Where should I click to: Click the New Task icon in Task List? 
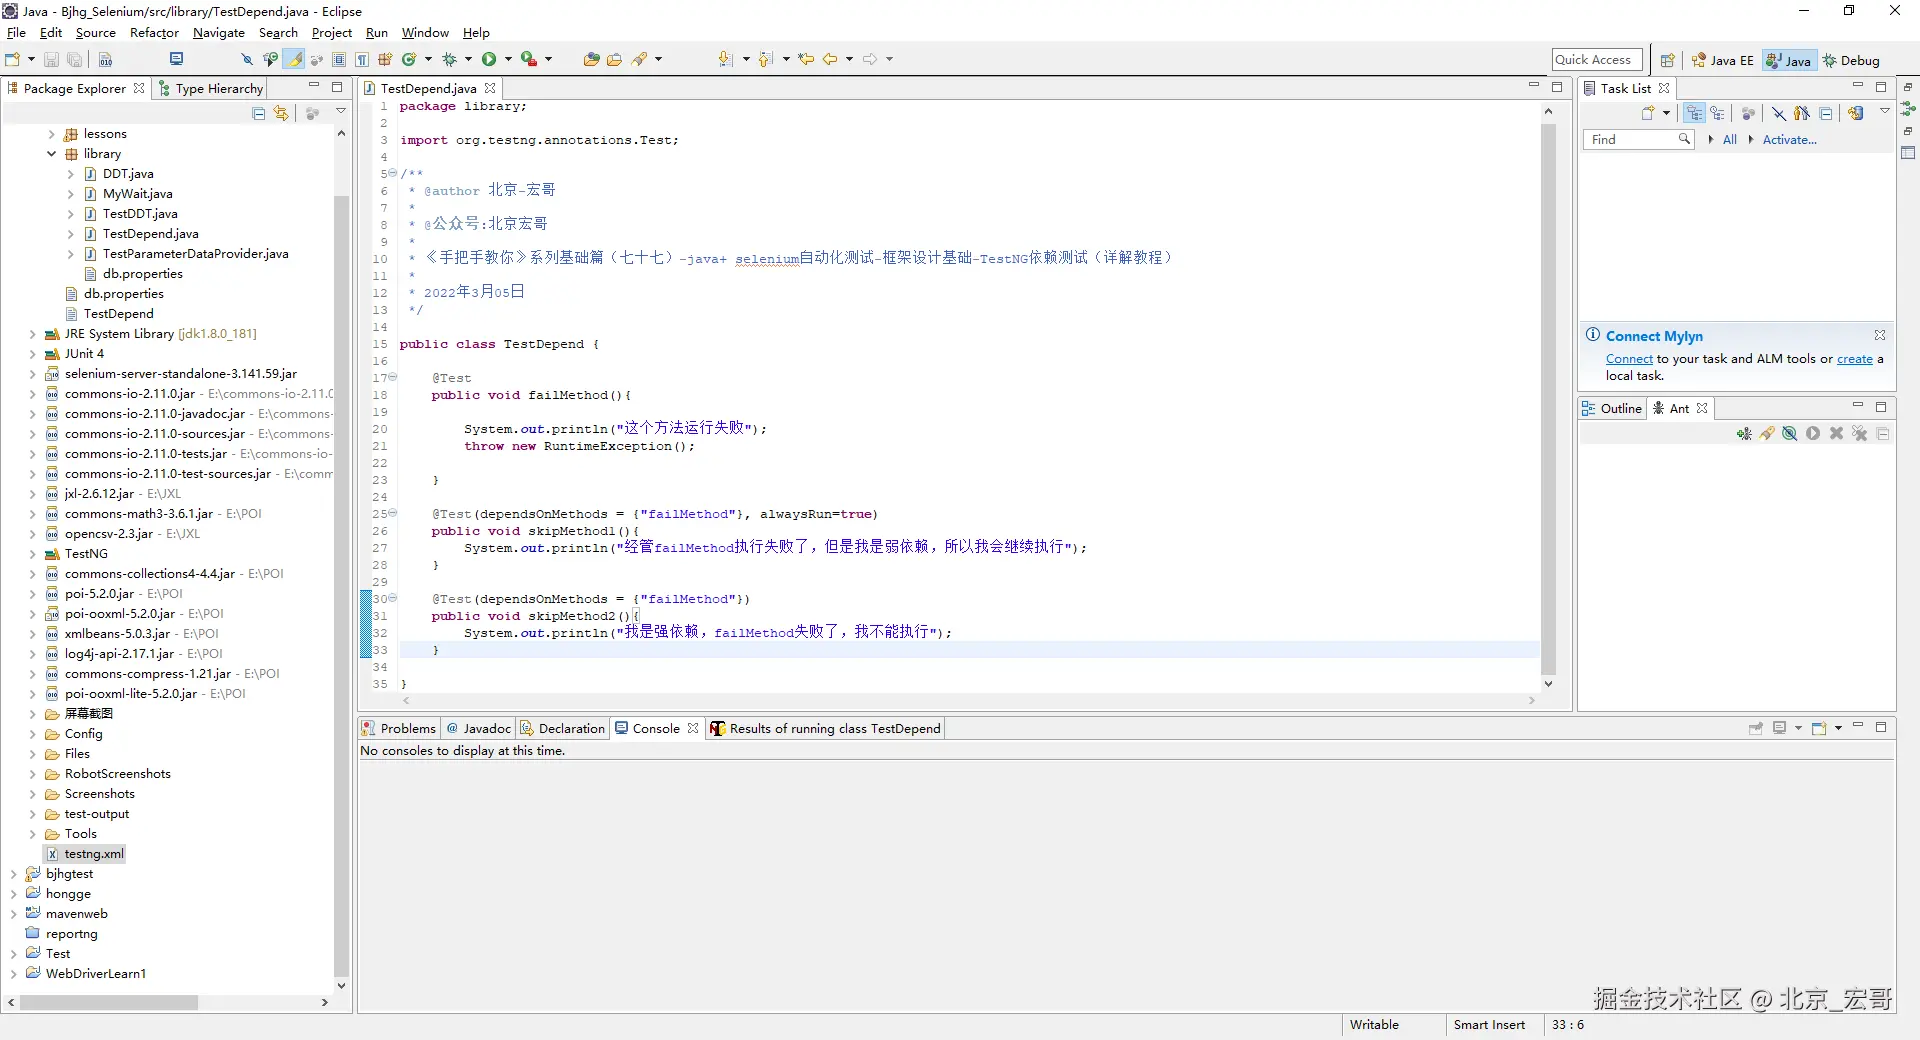[x=1648, y=113]
